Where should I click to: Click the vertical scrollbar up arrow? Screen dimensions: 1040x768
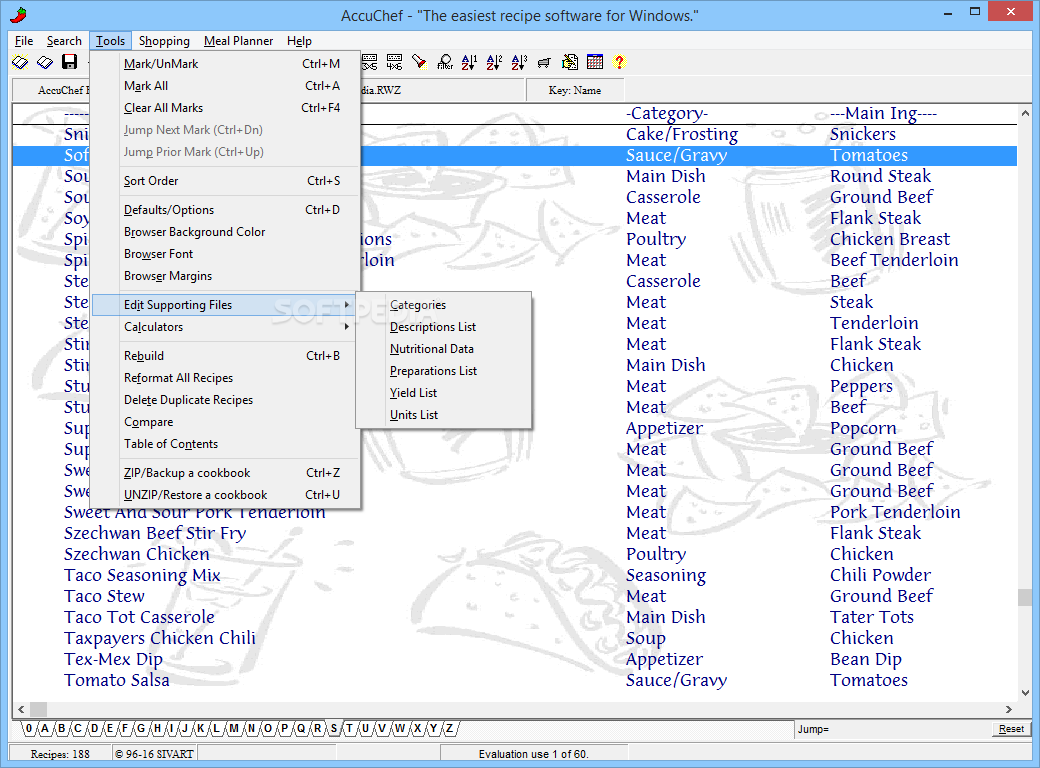tap(1025, 113)
